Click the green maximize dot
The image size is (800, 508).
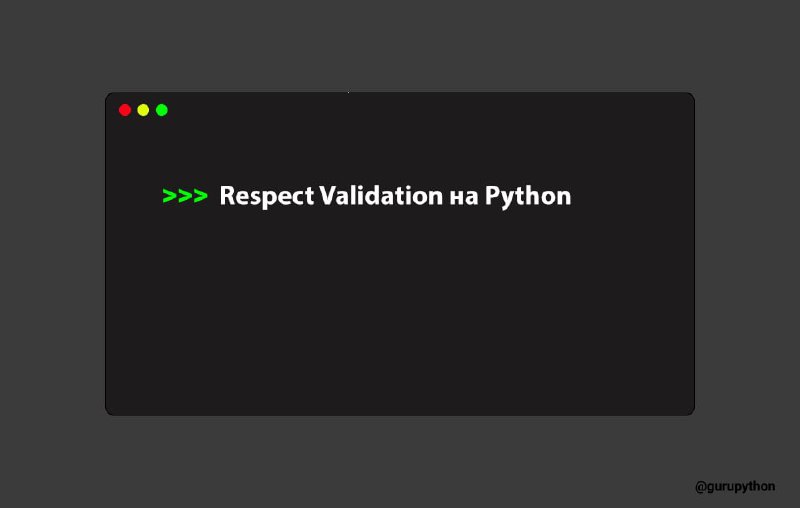pyautogui.click(x=162, y=110)
